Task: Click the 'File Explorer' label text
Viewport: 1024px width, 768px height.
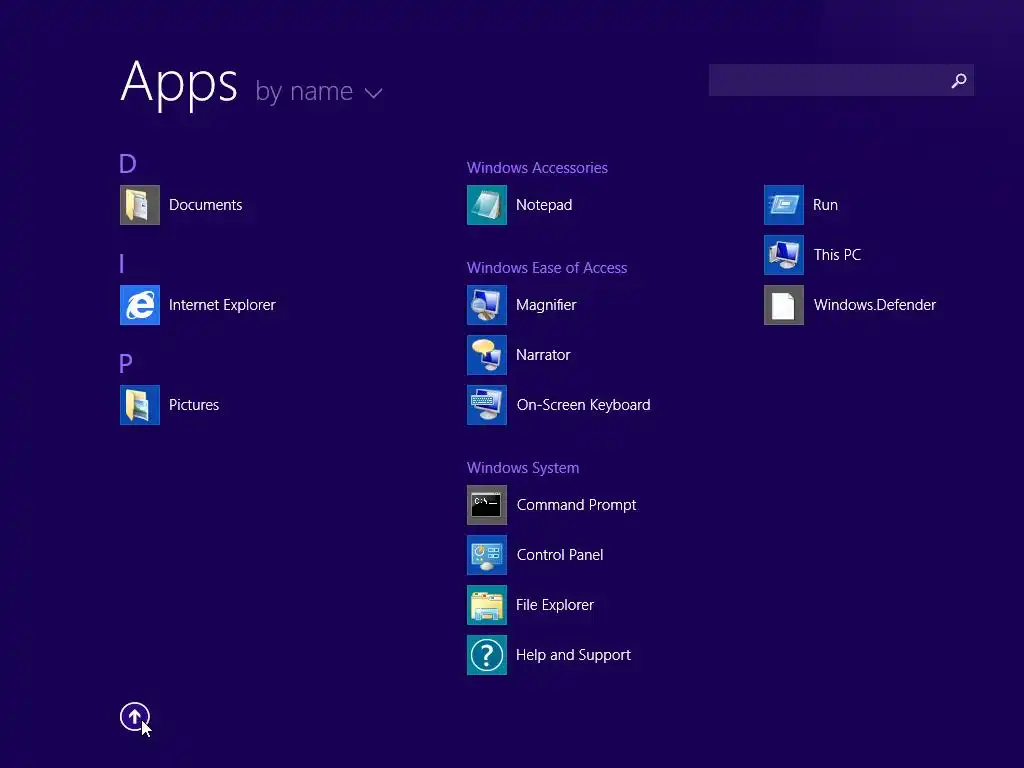Action: point(554,605)
